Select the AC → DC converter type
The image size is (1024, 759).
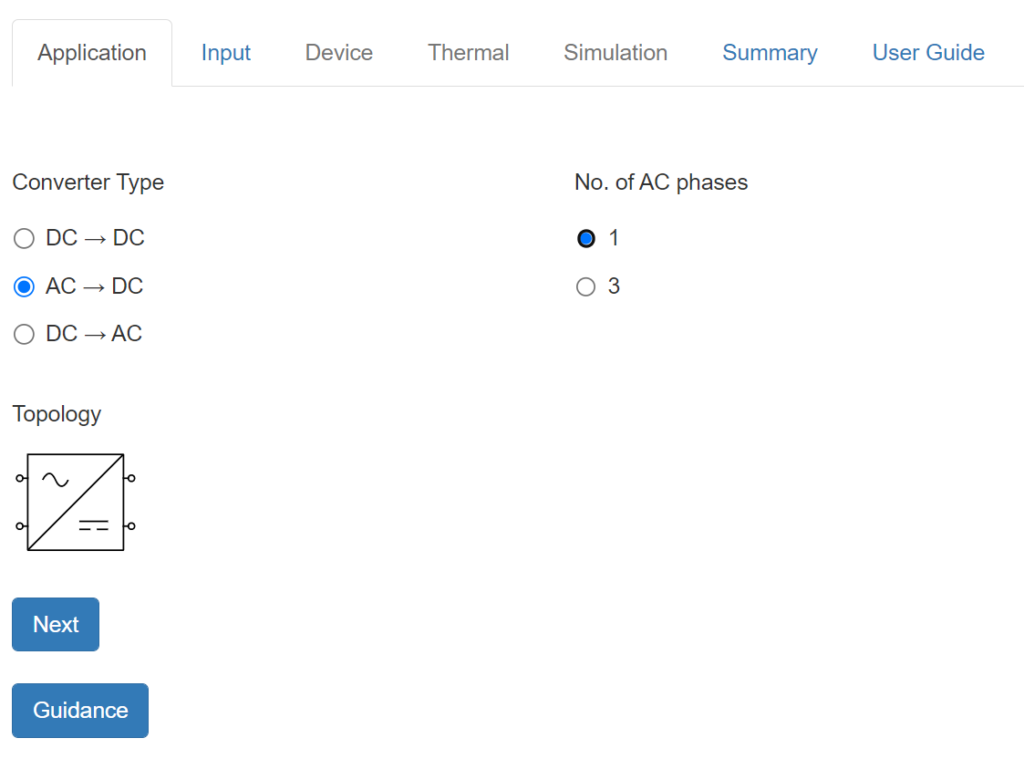point(24,287)
